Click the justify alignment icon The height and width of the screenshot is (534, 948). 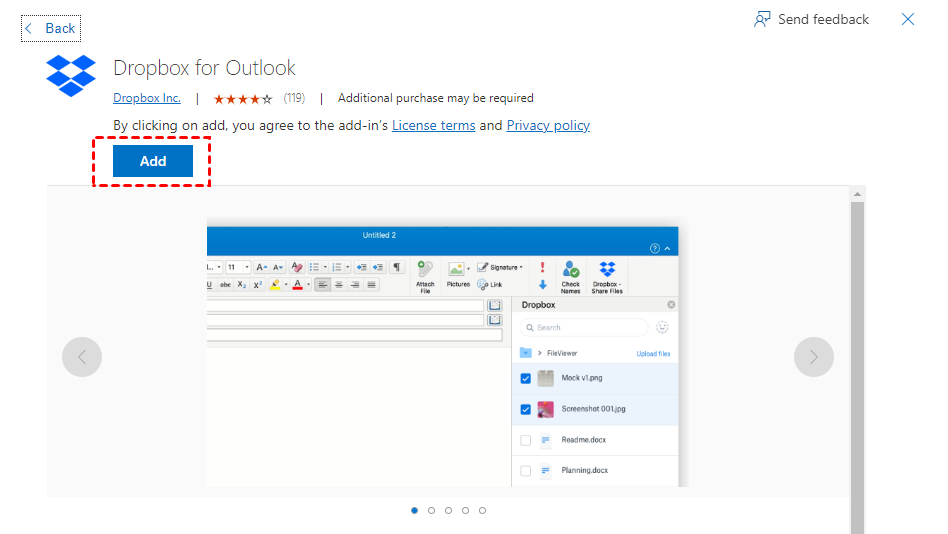(x=371, y=285)
